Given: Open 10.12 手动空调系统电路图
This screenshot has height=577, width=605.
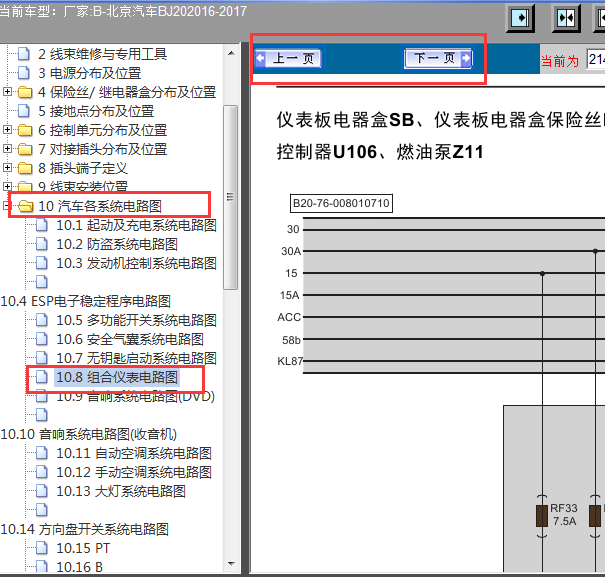Looking at the screenshot, I should [134, 472].
